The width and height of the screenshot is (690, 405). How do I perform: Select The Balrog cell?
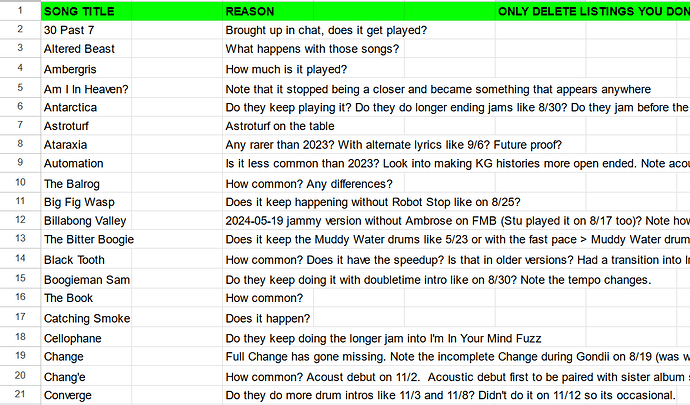(x=86, y=183)
